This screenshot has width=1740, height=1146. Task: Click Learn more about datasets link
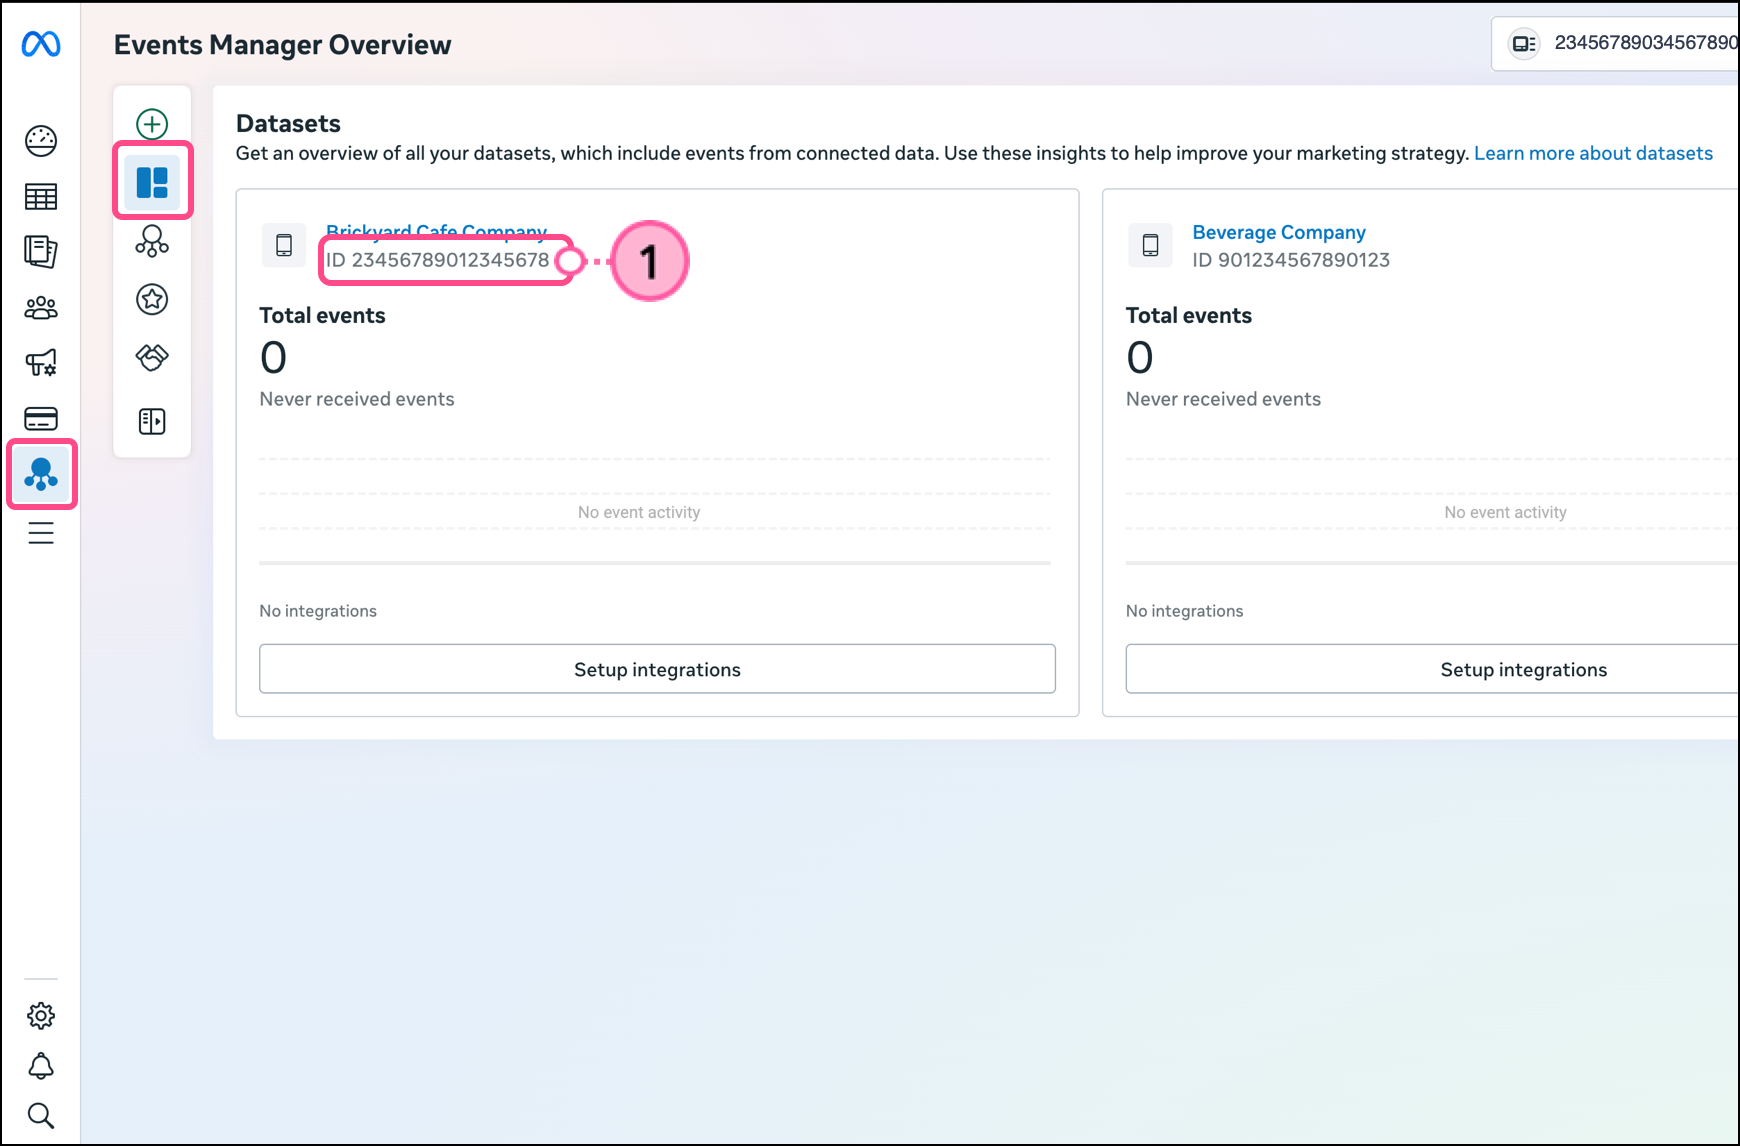(x=1592, y=153)
